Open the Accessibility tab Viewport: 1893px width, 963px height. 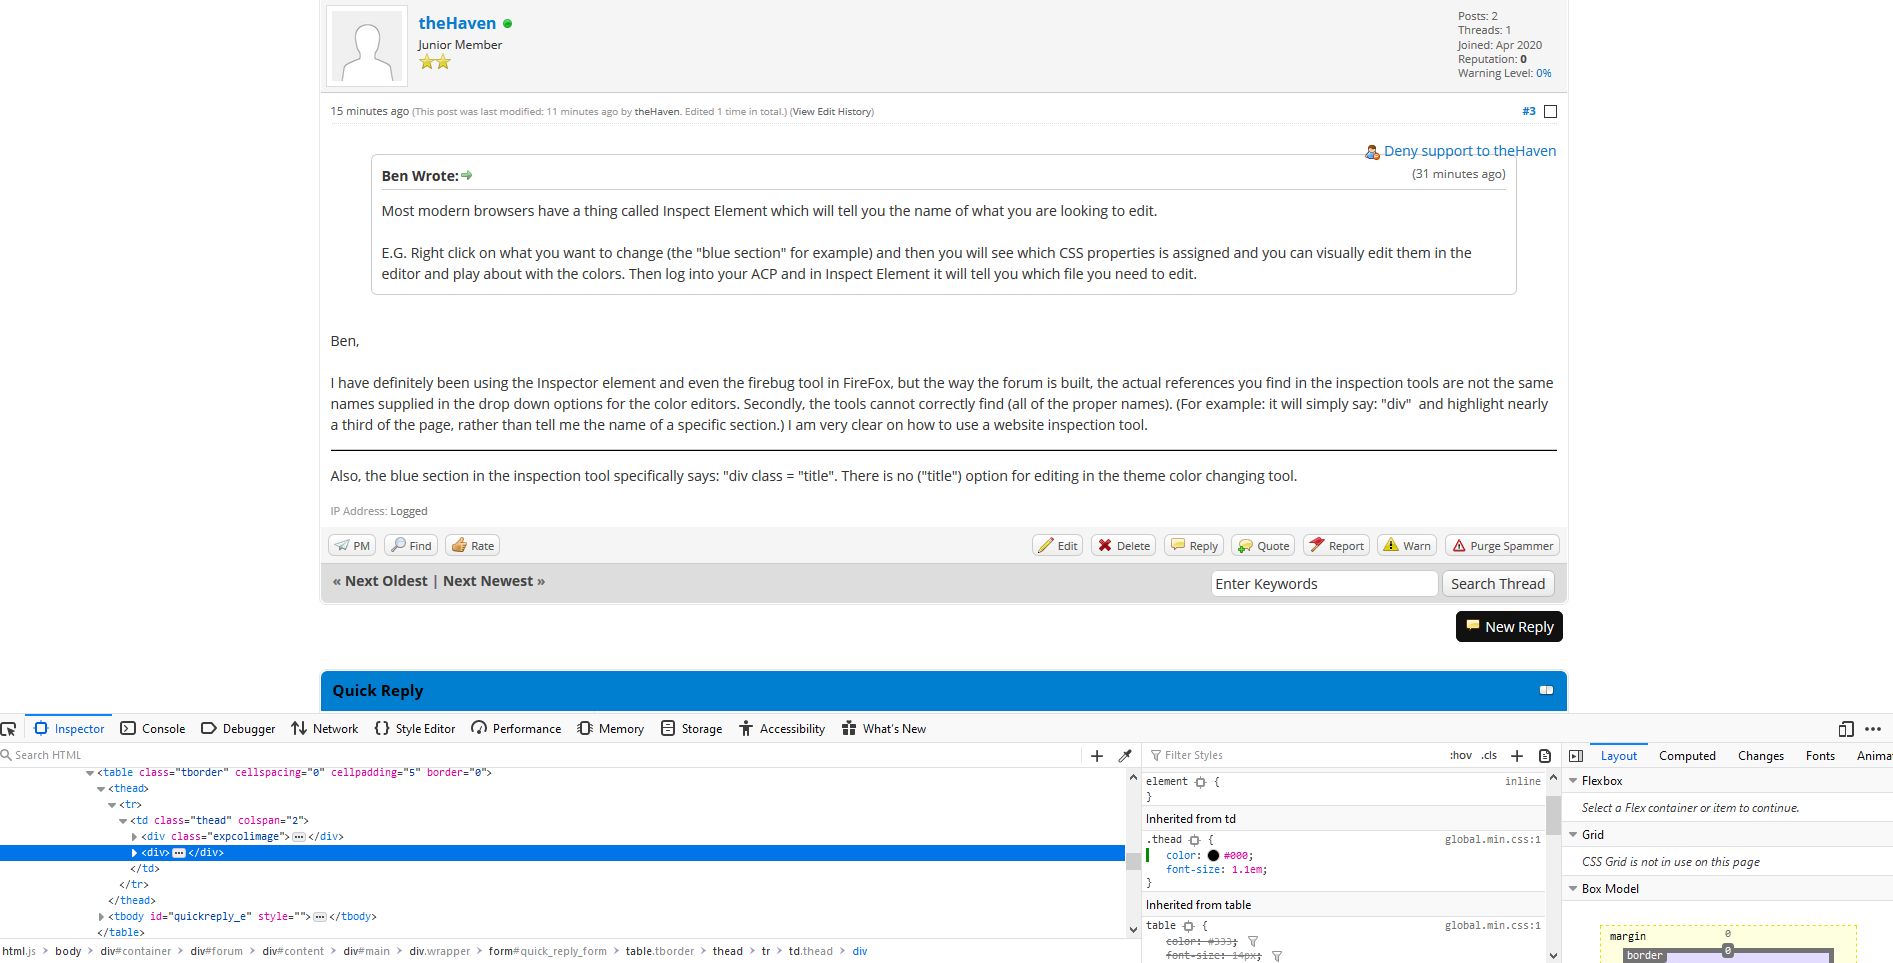click(782, 729)
